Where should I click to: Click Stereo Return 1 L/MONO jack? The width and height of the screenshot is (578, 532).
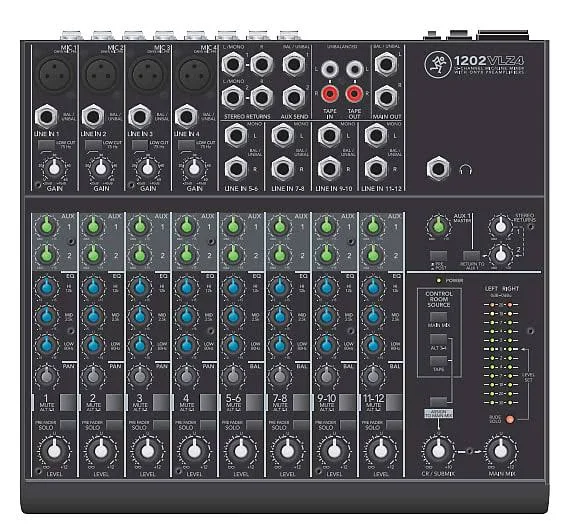[x=233, y=65]
